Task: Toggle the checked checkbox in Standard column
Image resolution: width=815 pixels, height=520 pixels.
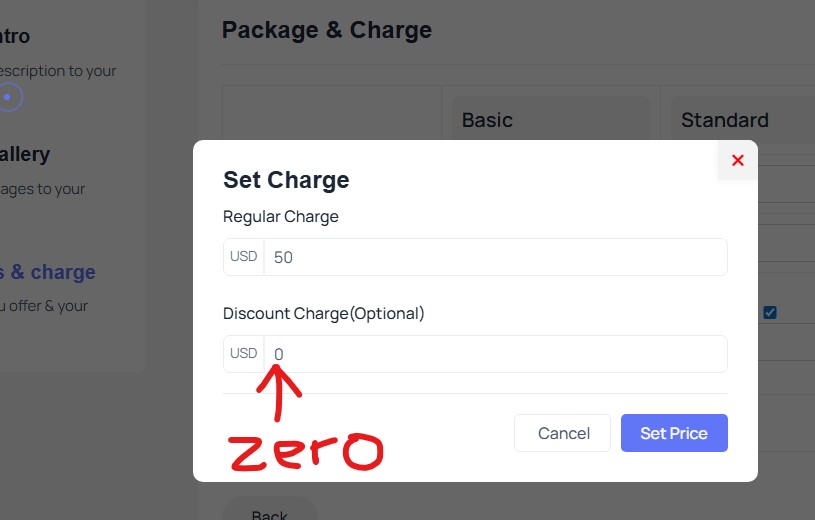Action: click(x=770, y=312)
